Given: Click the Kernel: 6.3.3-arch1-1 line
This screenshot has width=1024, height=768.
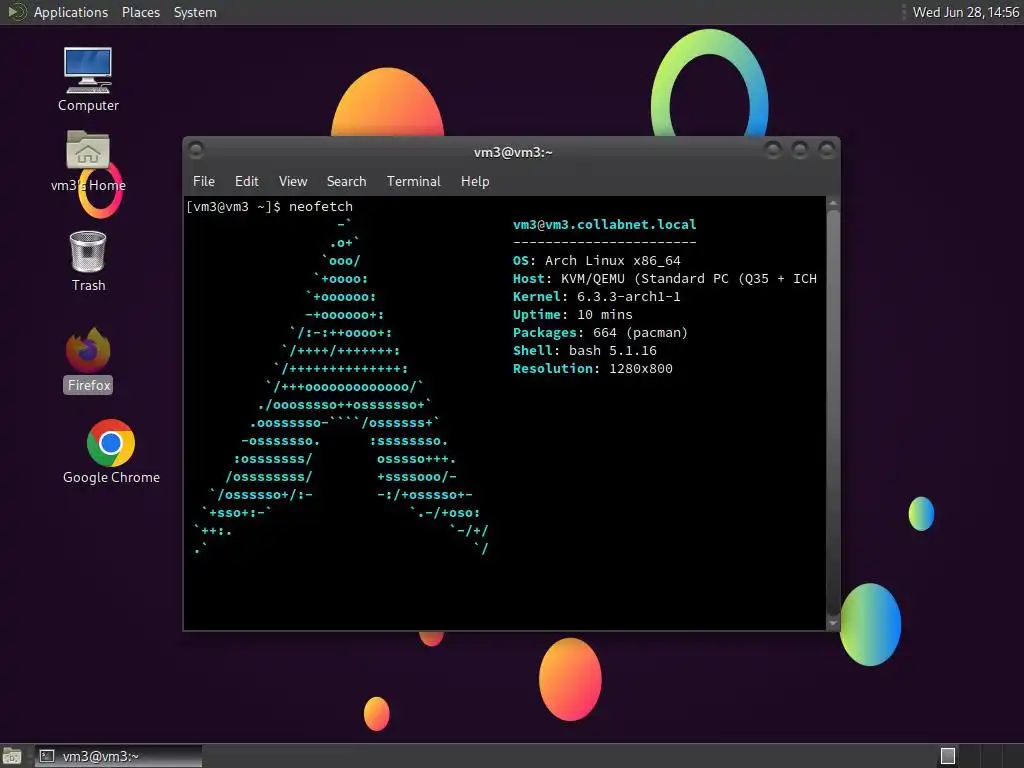Looking at the screenshot, I should [596, 296].
